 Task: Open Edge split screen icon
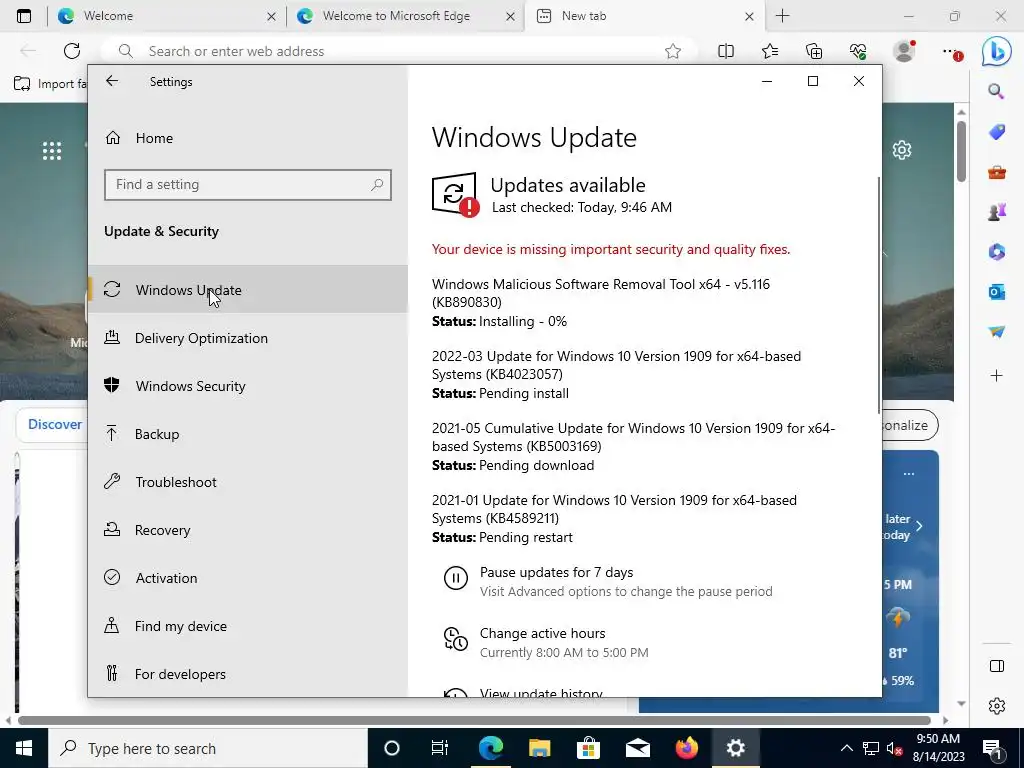point(726,51)
